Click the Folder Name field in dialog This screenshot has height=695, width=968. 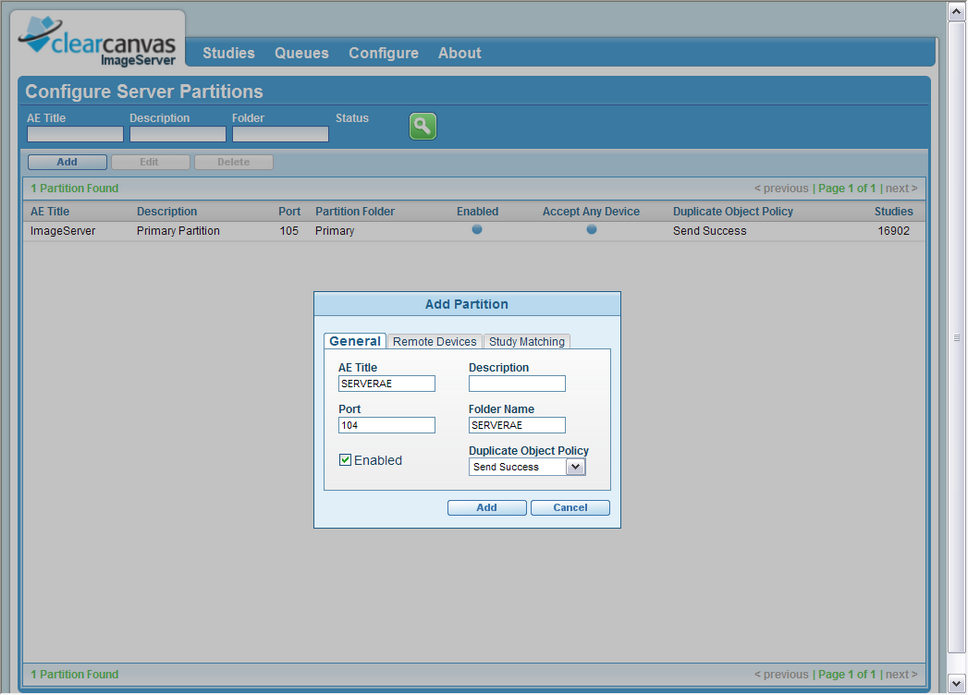[x=517, y=425]
